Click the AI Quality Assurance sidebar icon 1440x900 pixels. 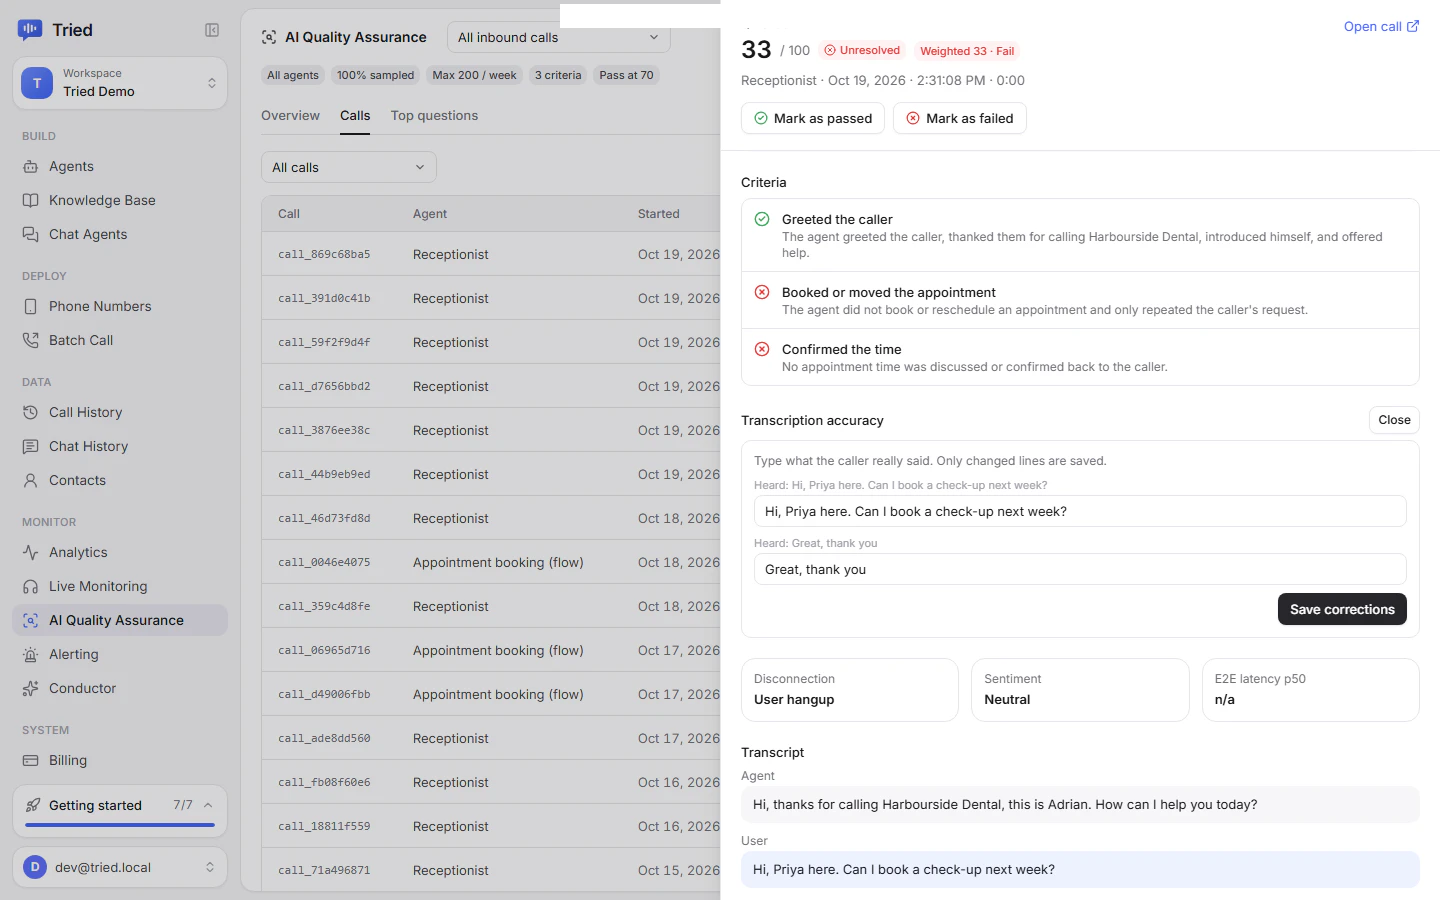[x=31, y=620]
